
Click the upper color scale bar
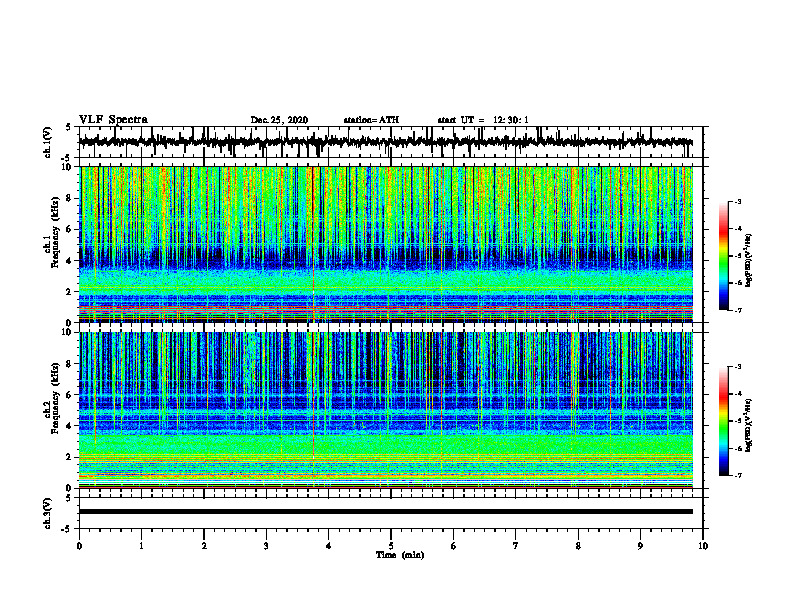pos(723,256)
